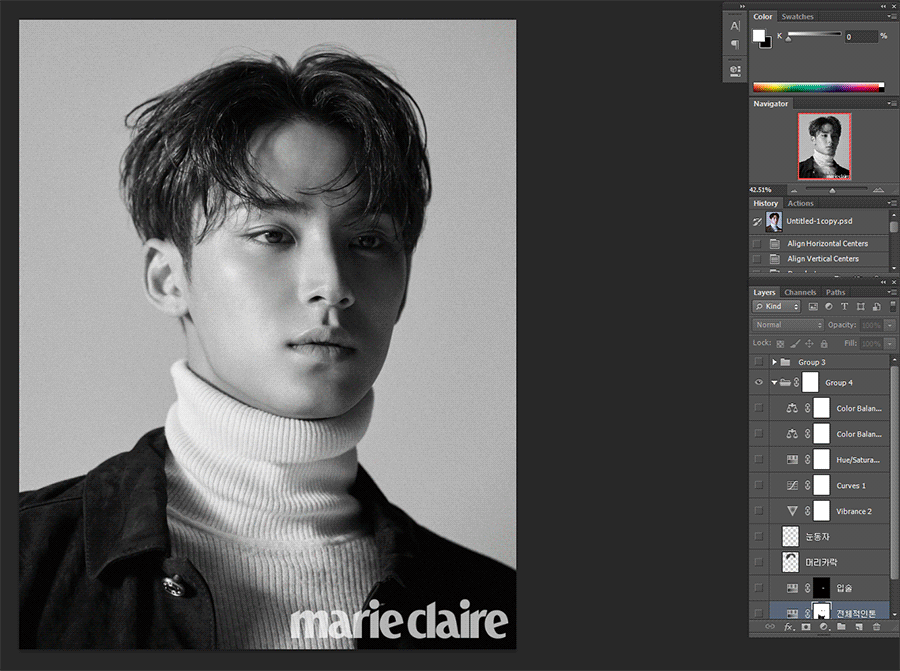Click the Curves 1 adjustment icon
This screenshot has height=671, width=900.
point(792,486)
